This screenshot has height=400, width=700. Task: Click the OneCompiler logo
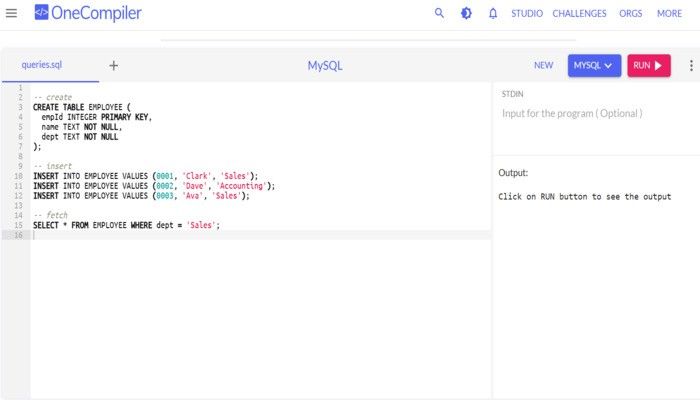[88, 13]
